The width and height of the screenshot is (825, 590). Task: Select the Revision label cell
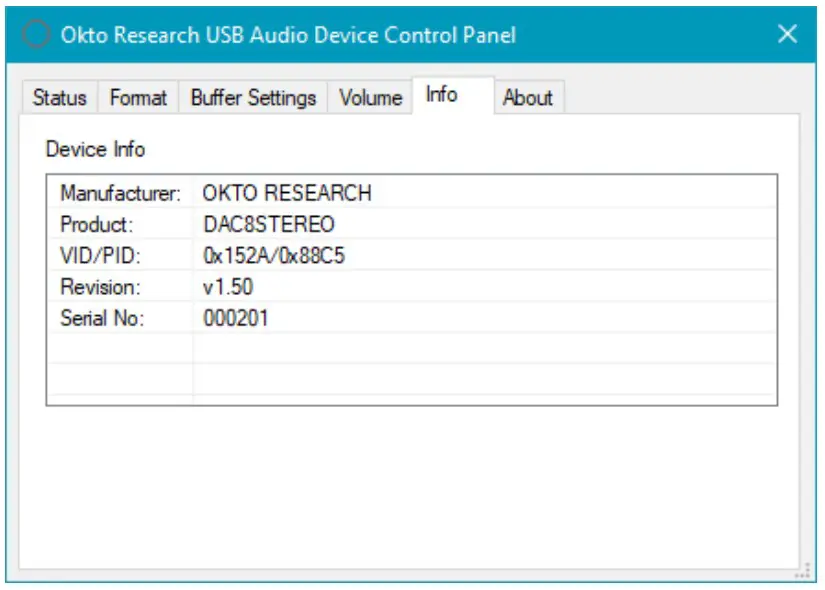[100, 287]
